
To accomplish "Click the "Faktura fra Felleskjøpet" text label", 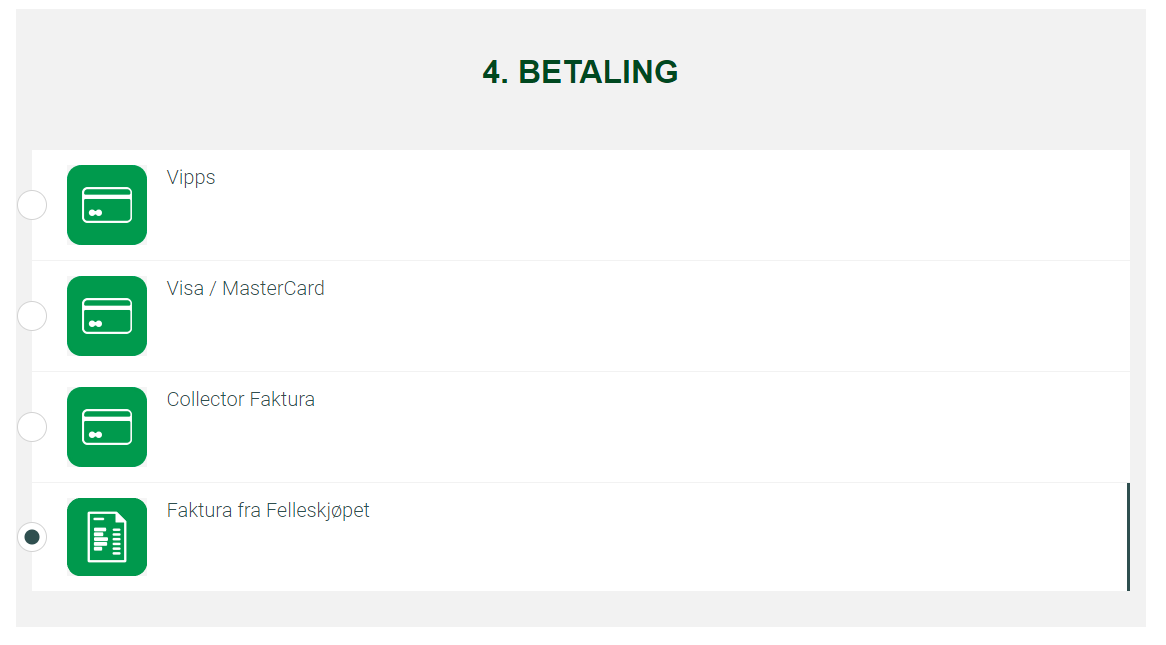I will point(268,511).
